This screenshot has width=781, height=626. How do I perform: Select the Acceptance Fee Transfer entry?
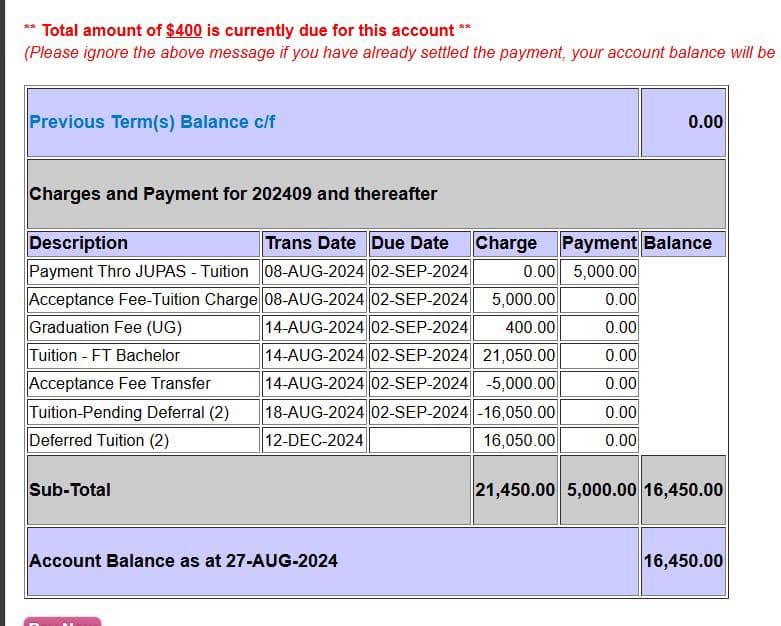click(x=120, y=383)
